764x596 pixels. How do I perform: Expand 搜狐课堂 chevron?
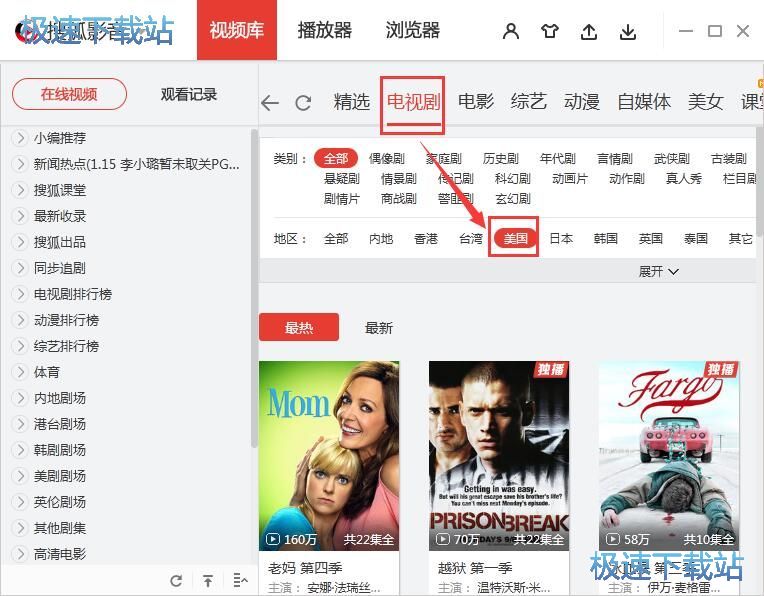pos(20,190)
